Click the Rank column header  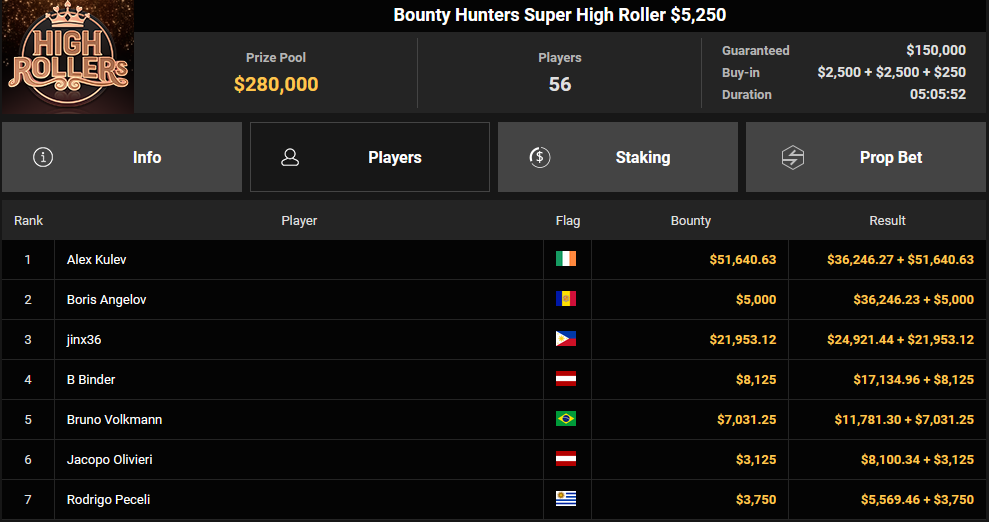point(28,221)
